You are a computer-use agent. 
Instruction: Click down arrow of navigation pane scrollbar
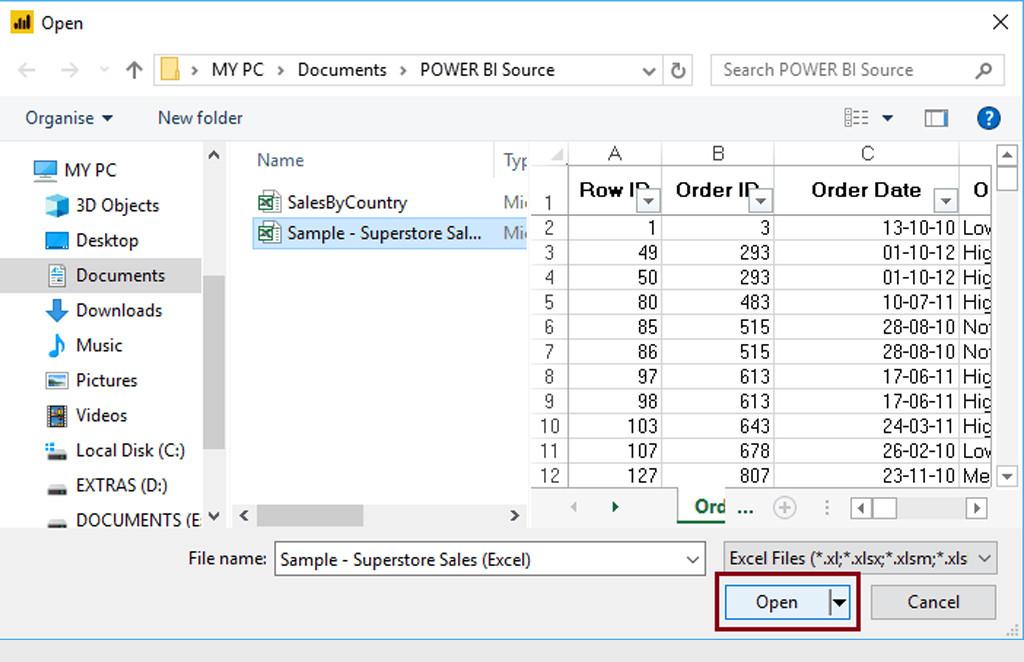(214, 516)
